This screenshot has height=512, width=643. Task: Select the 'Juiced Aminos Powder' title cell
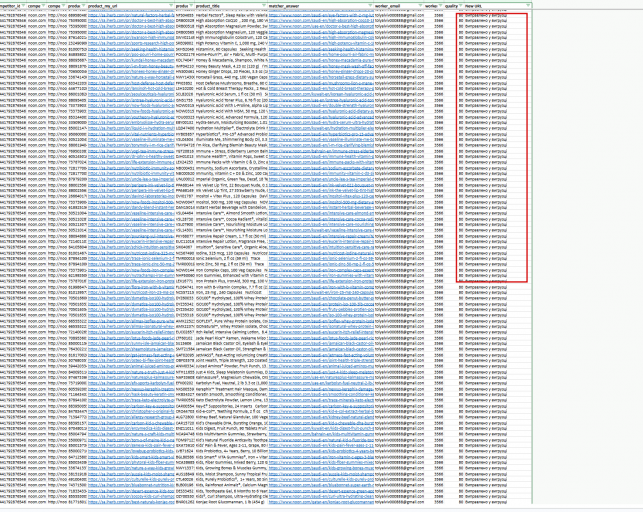coord(232,366)
